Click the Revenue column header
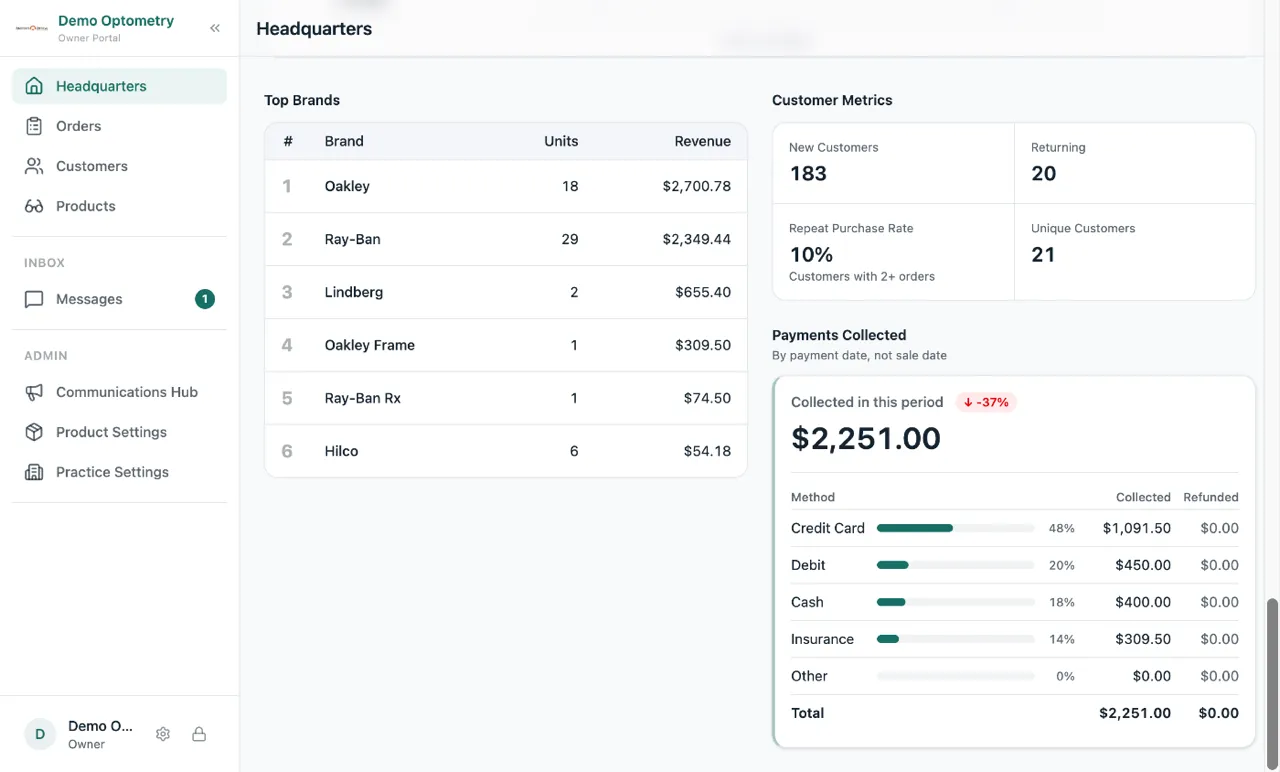The image size is (1280, 772). (702, 141)
